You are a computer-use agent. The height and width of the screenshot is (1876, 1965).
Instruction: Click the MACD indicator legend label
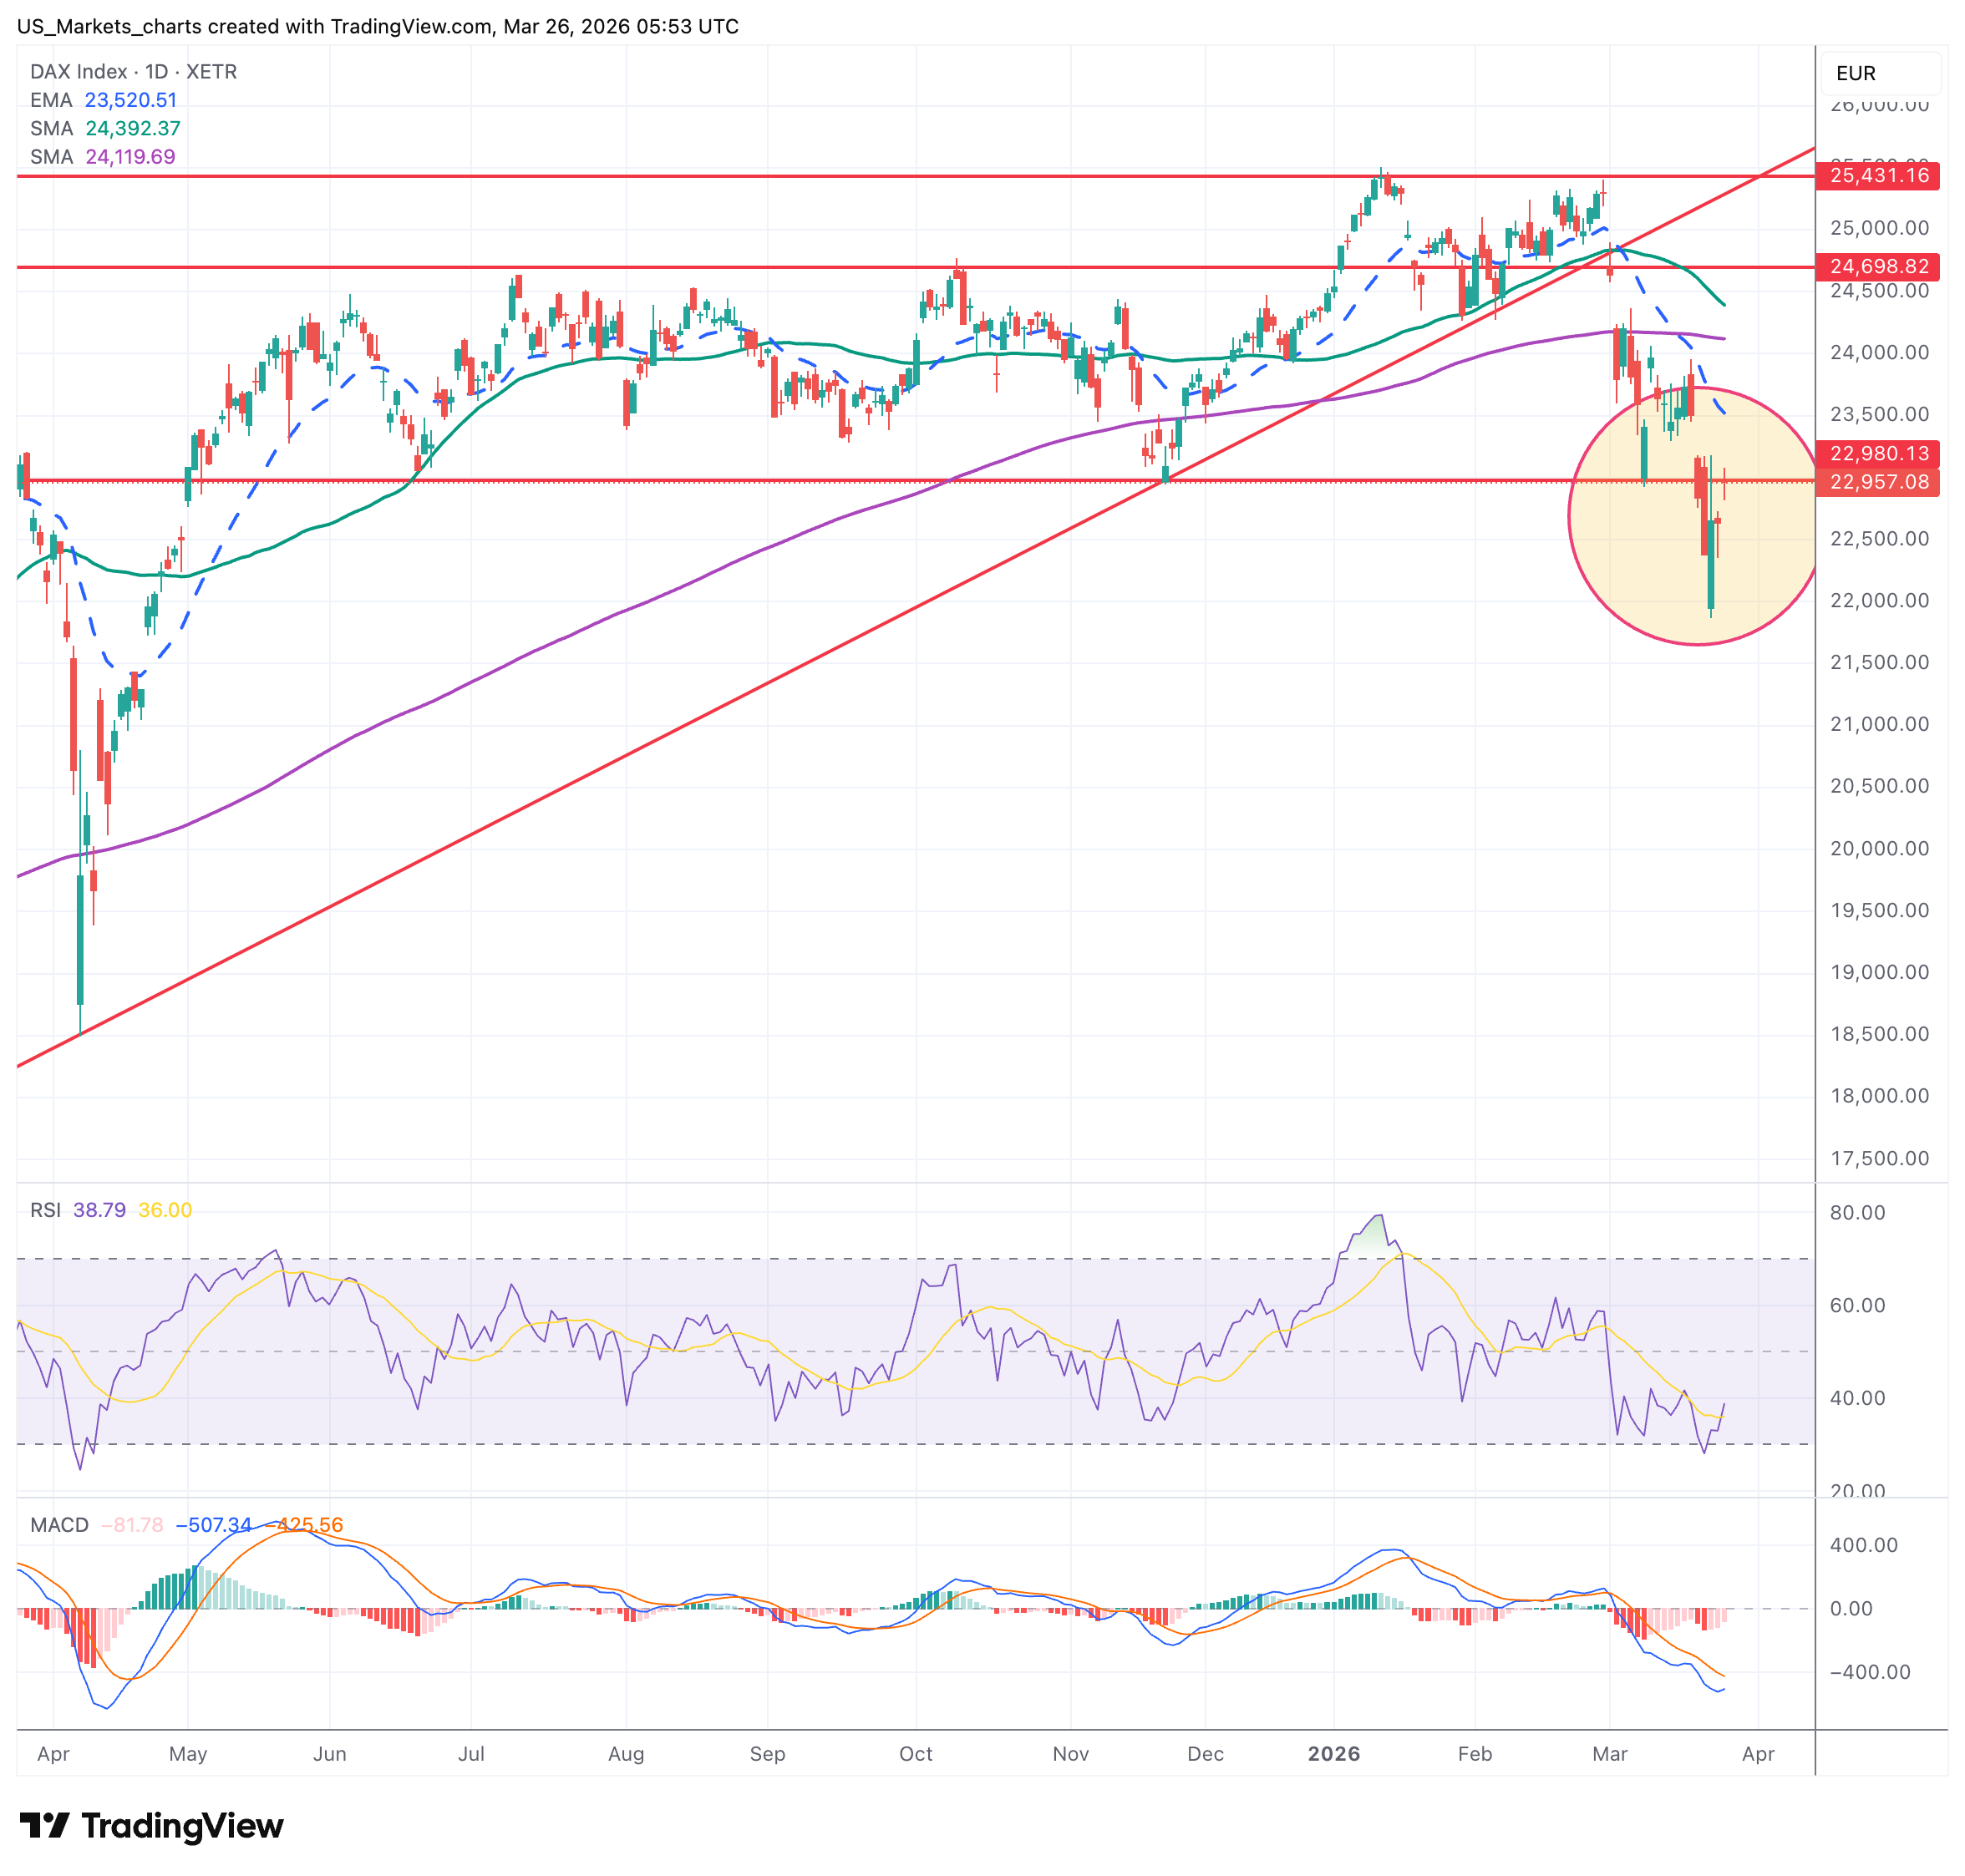59,1525
